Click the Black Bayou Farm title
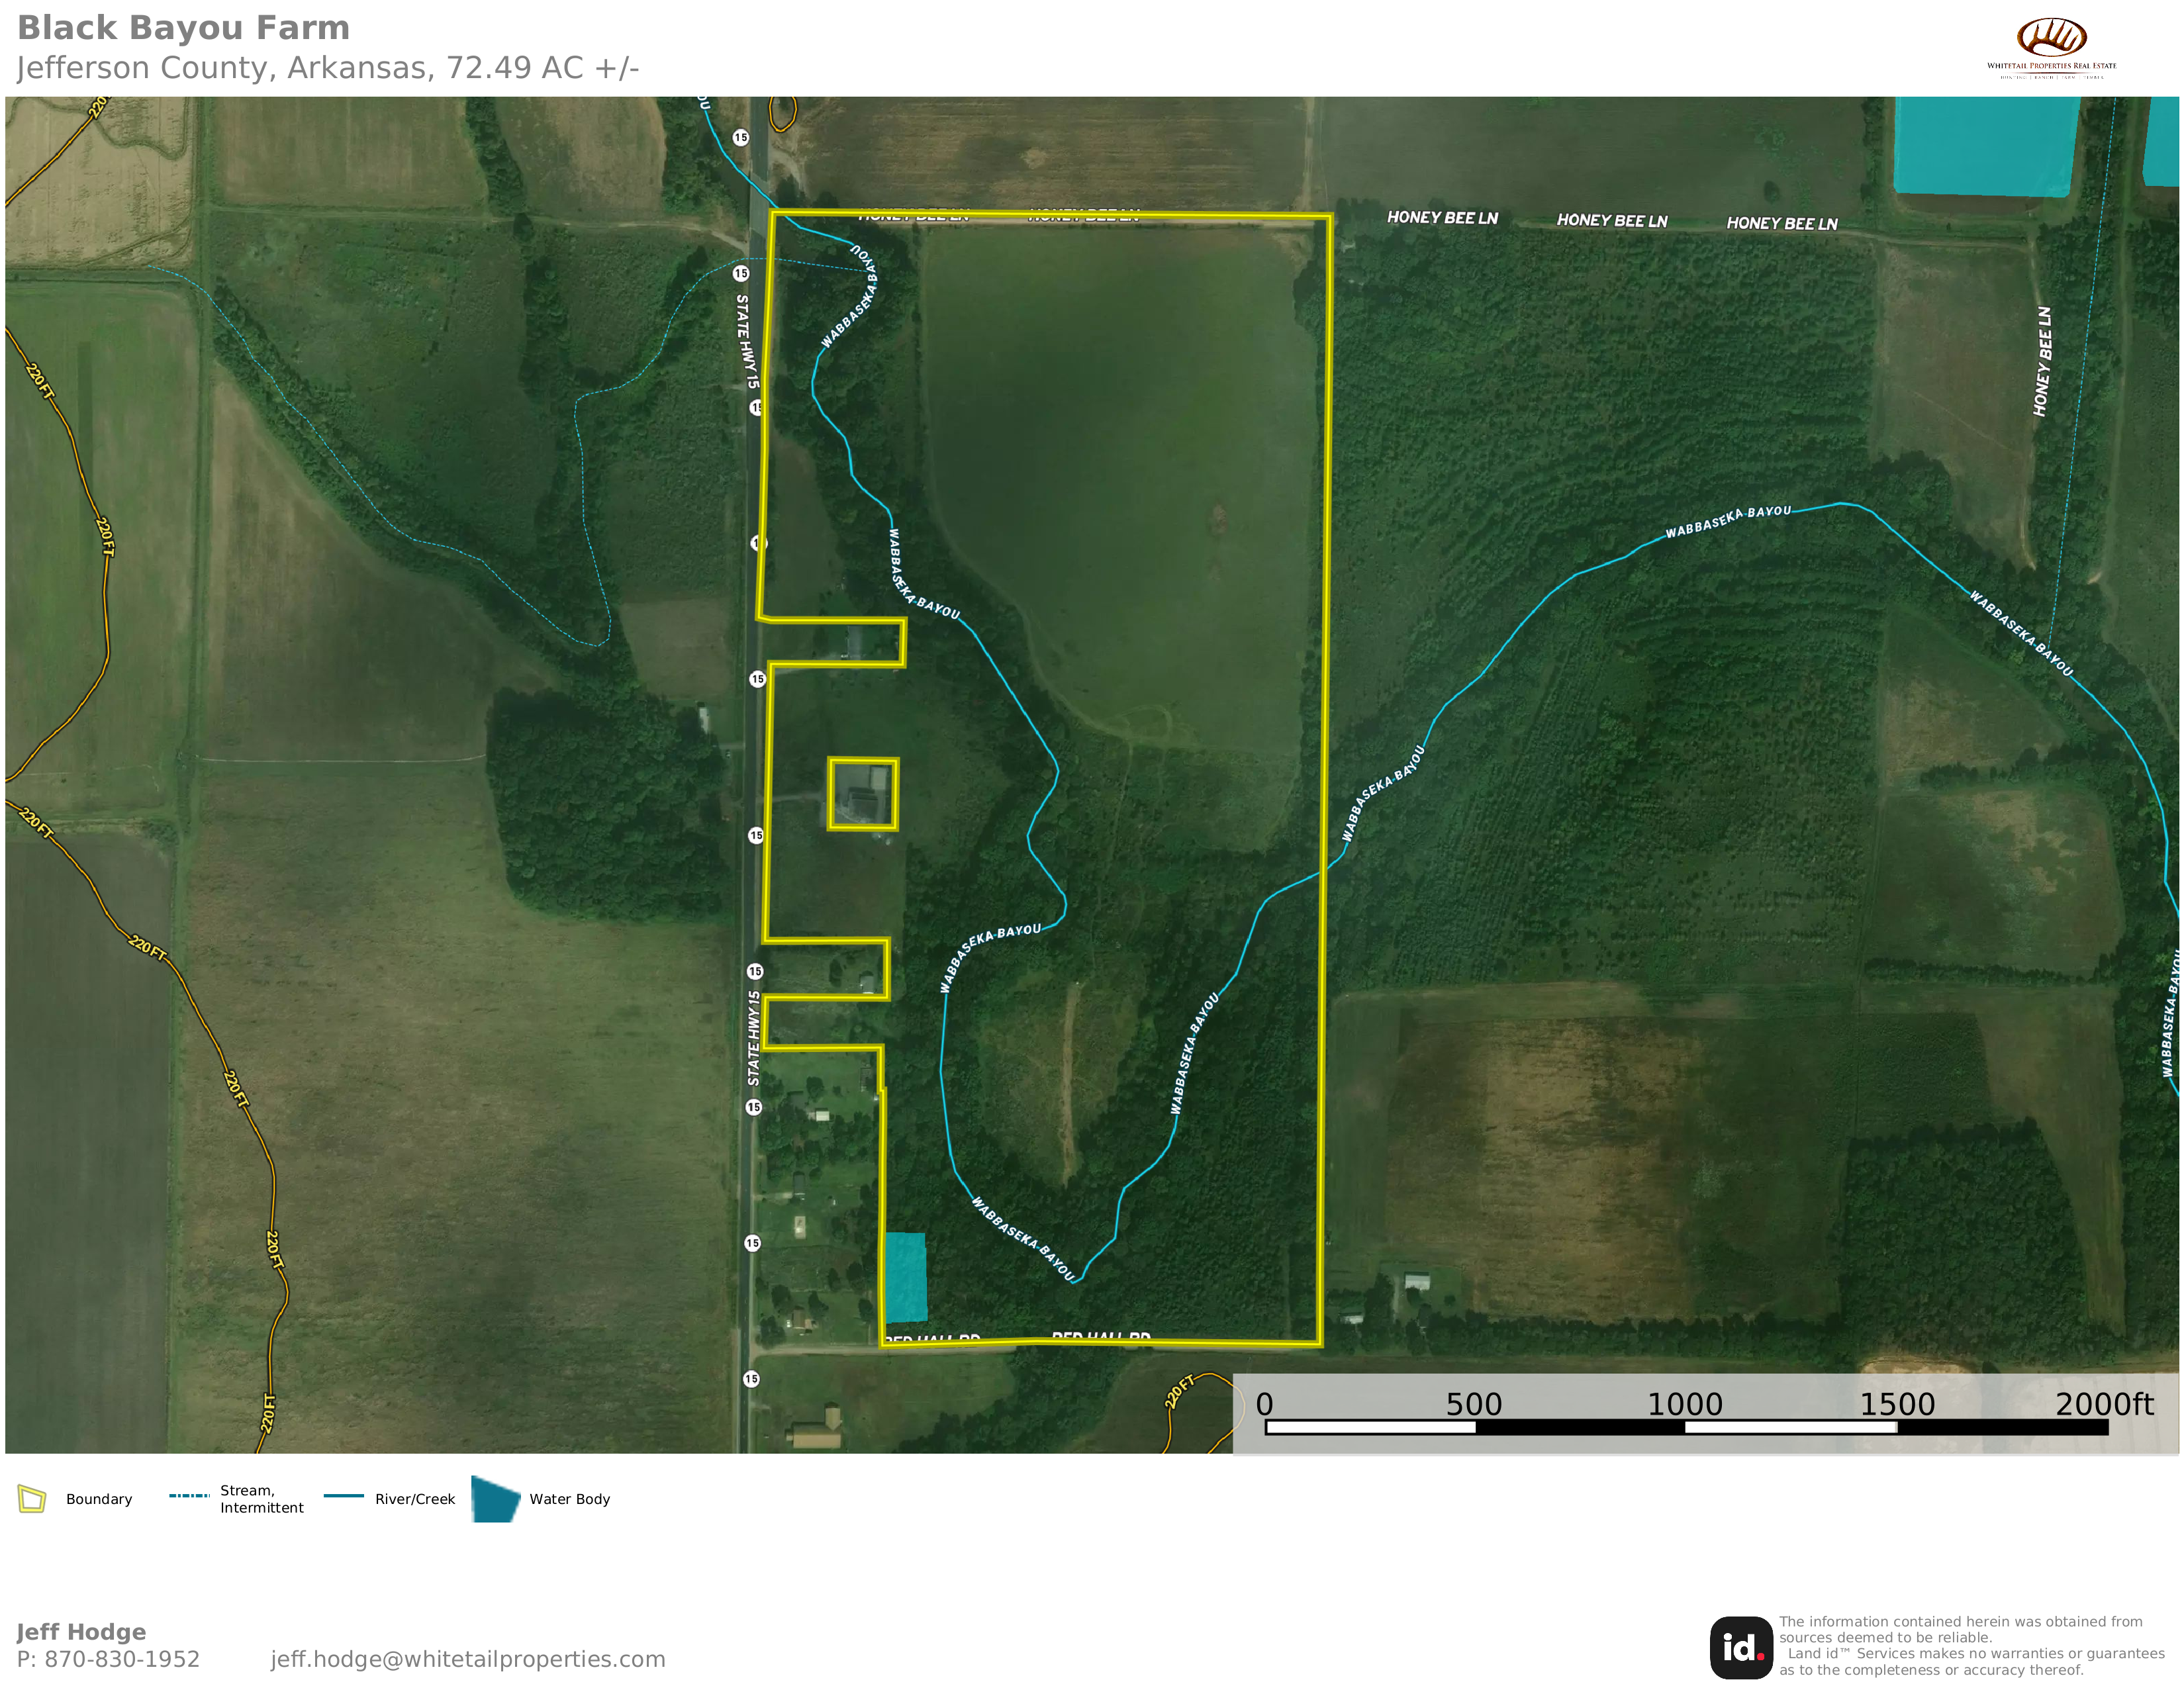This screenshot has height=1688, width=2184. click(x=184, y=28)
